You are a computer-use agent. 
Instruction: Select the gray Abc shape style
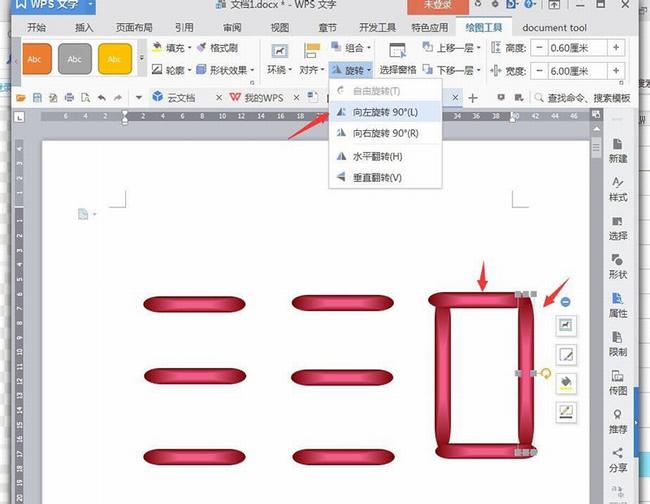point(75,59)
